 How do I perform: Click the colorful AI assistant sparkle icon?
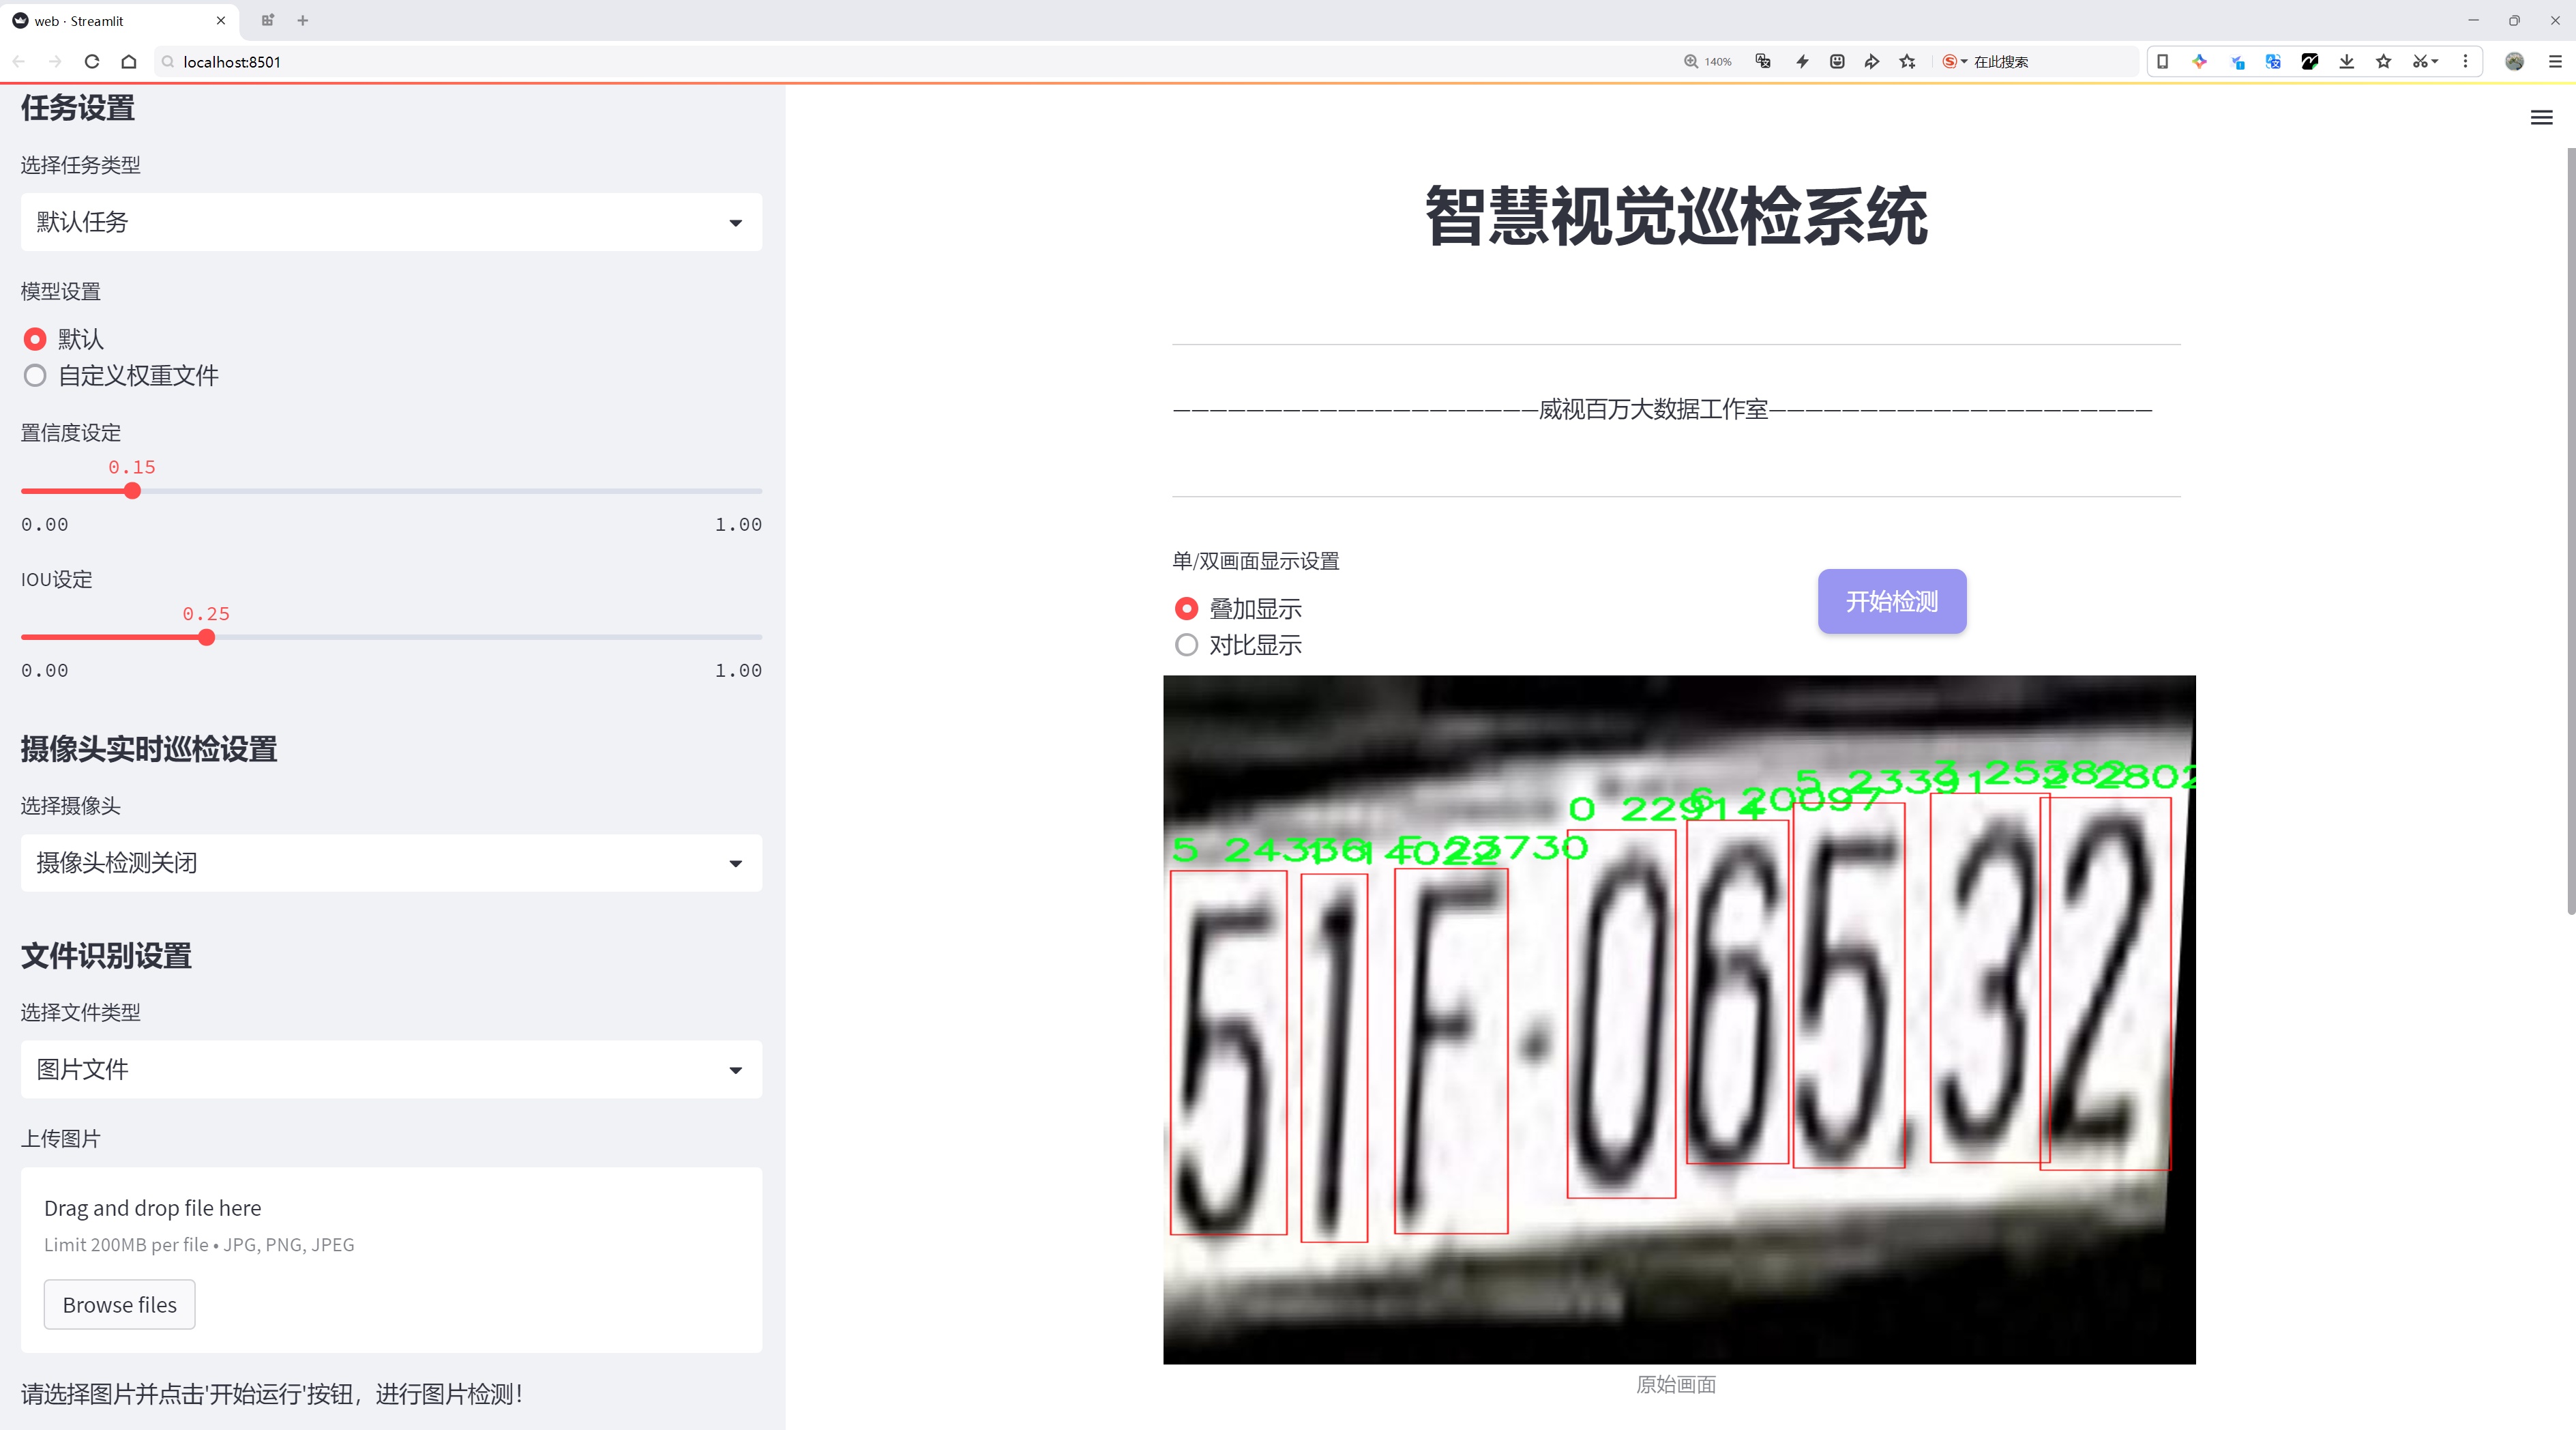tap(2199, 62)
